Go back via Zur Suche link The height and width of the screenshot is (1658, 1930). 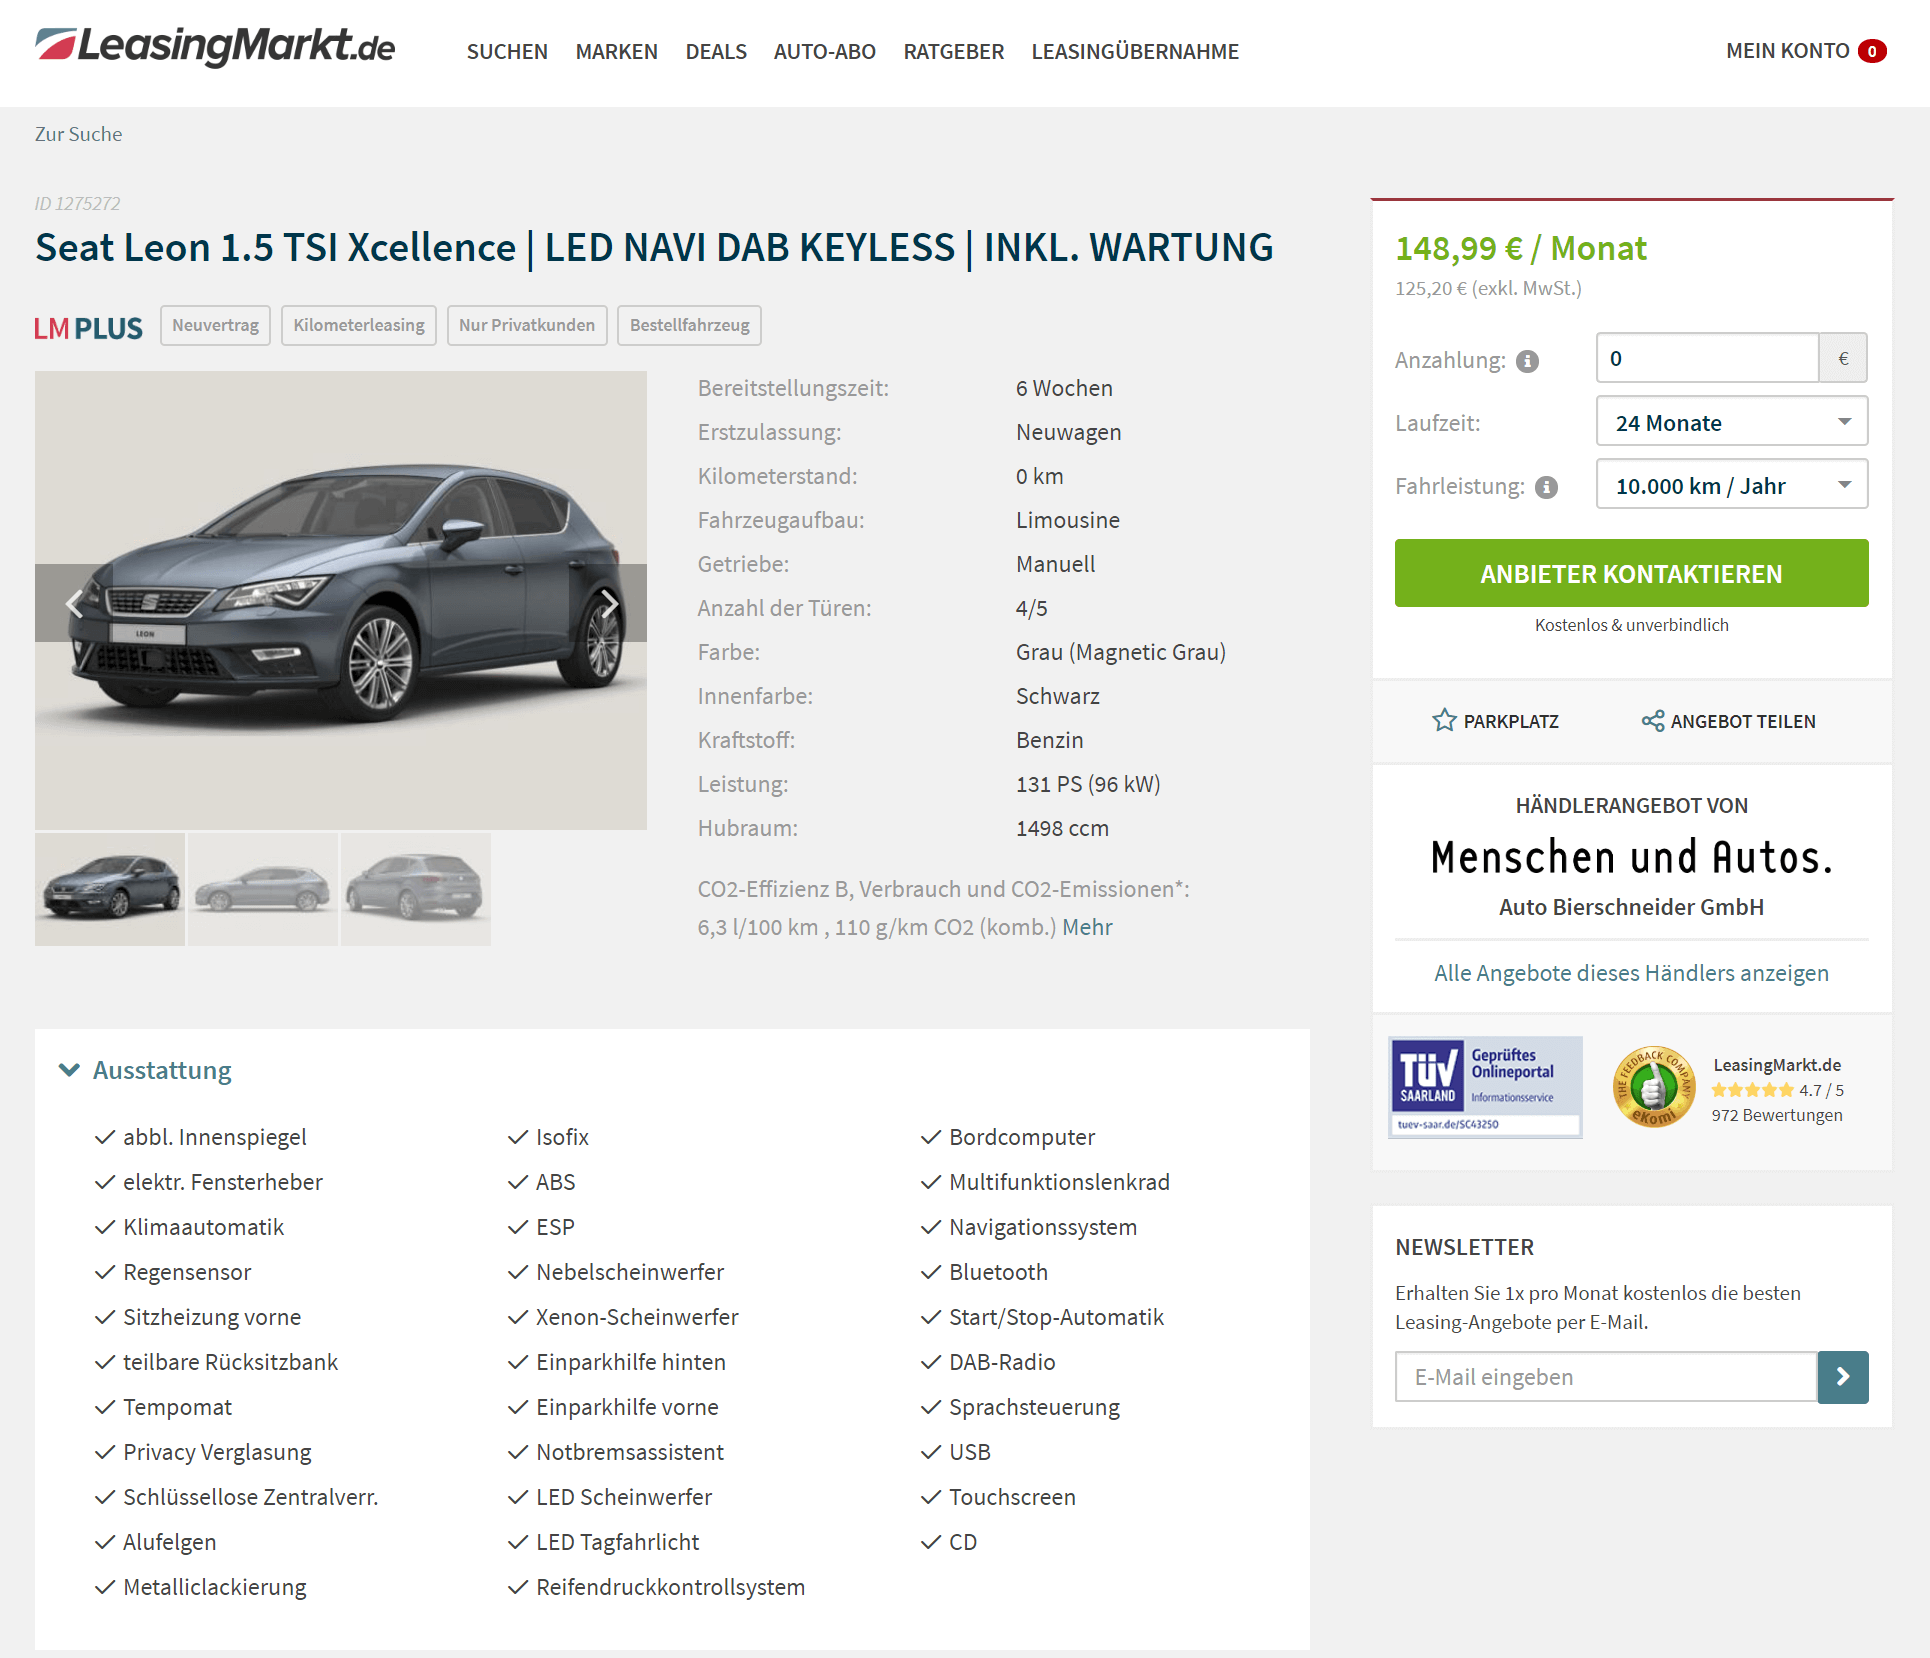pyautogui.click(x=78, y=134)
